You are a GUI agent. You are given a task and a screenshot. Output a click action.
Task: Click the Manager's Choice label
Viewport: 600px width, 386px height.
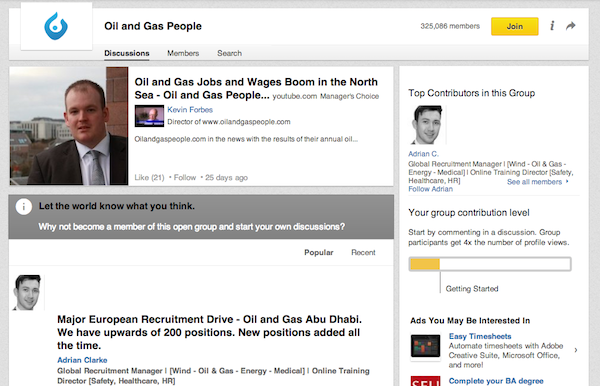tap(349, 96)
